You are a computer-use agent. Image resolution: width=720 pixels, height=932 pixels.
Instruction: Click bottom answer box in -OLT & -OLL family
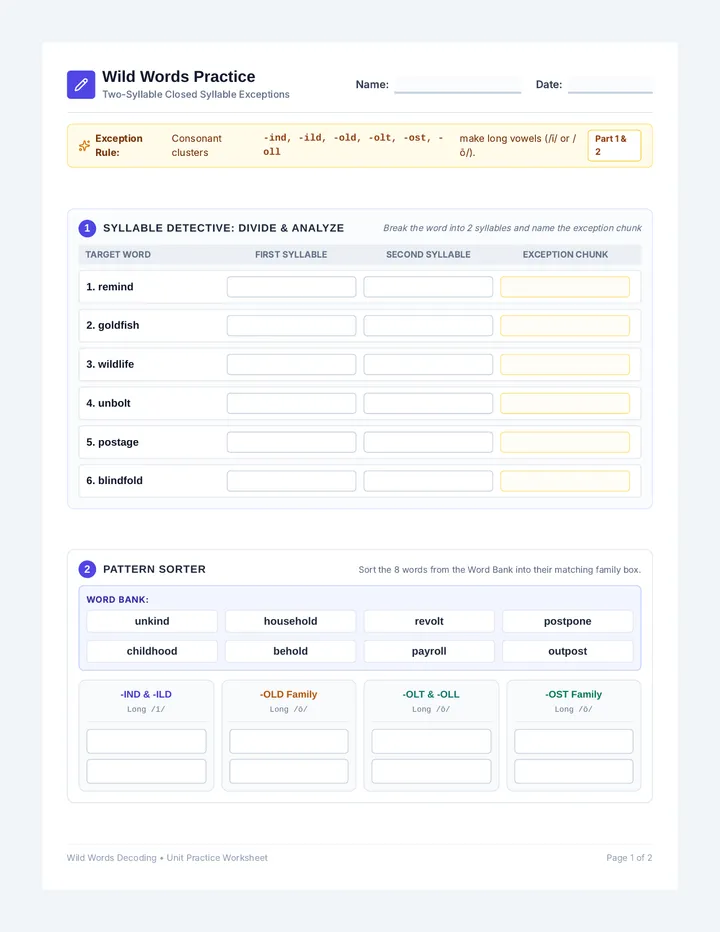[x=432, y=772]
